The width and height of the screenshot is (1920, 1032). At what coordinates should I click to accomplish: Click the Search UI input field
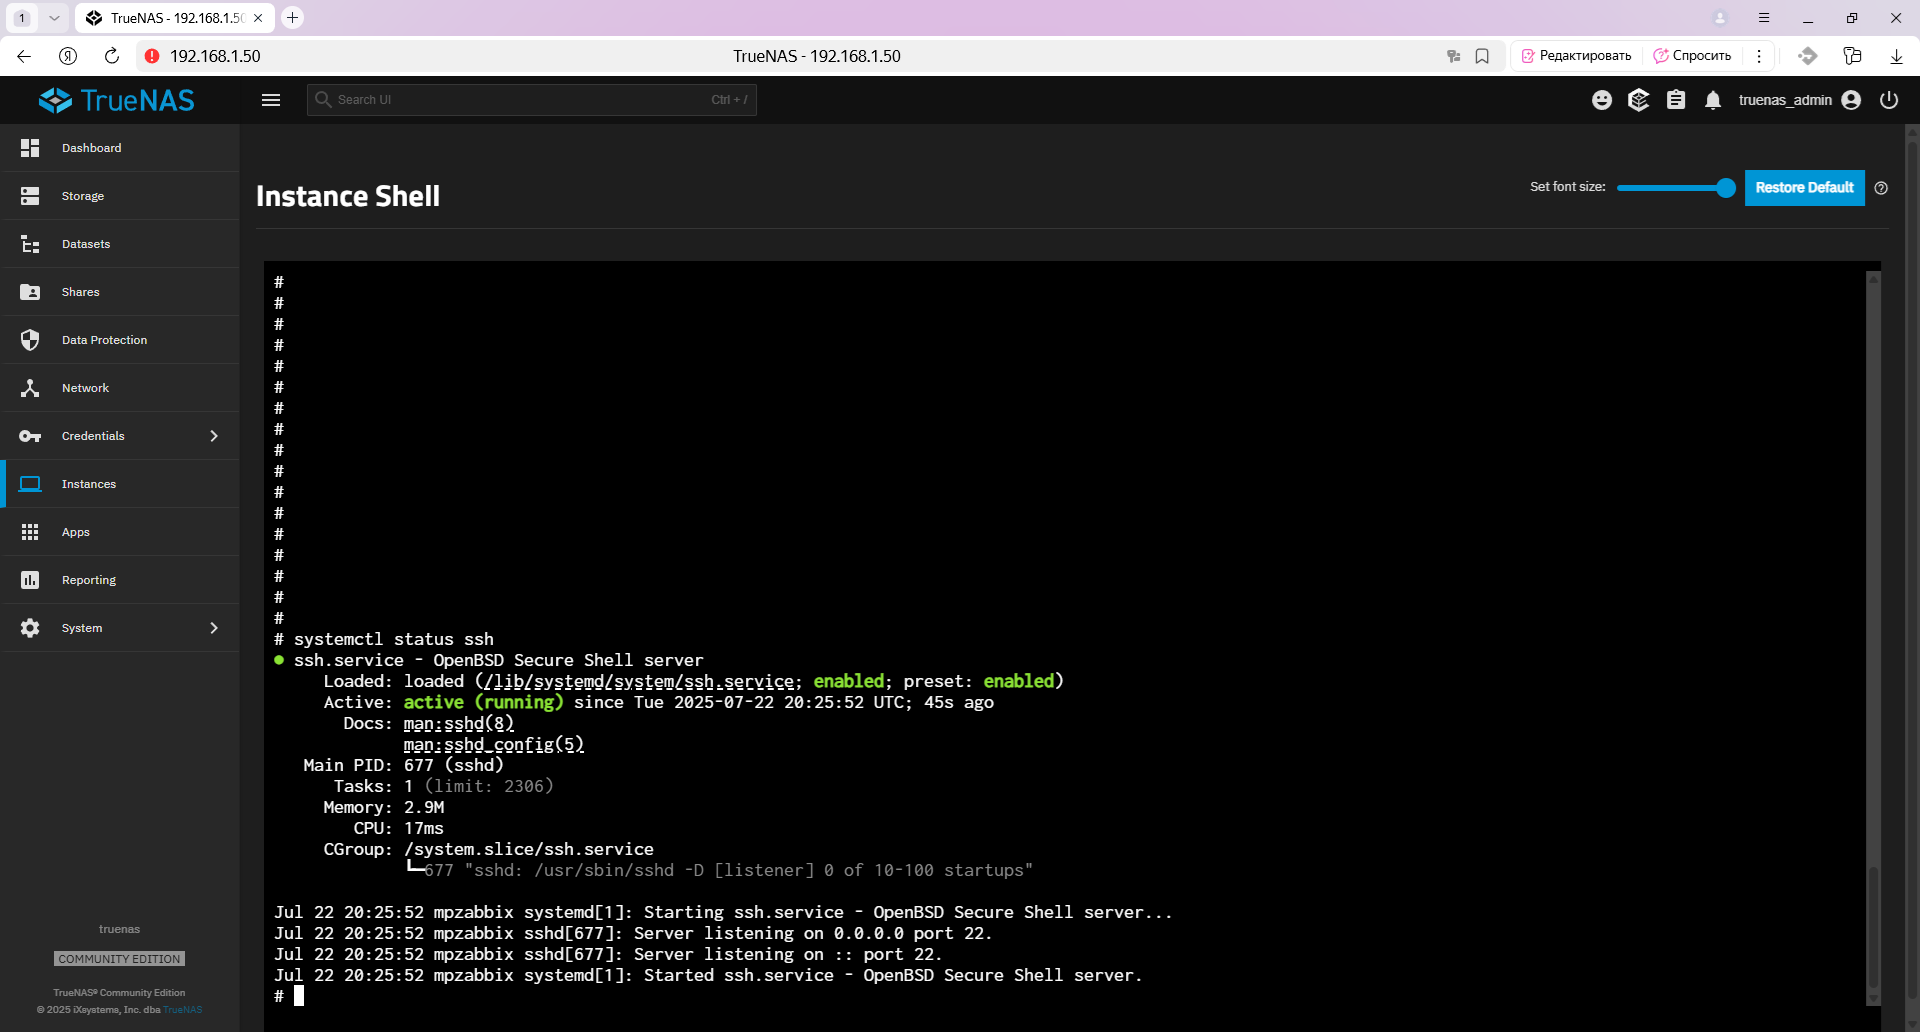click(531, 100)
